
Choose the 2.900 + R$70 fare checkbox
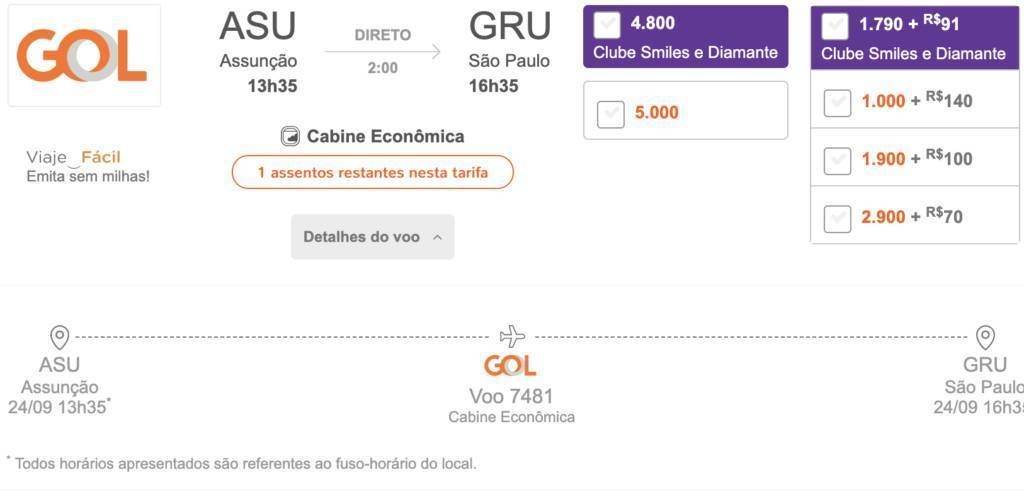837,219
